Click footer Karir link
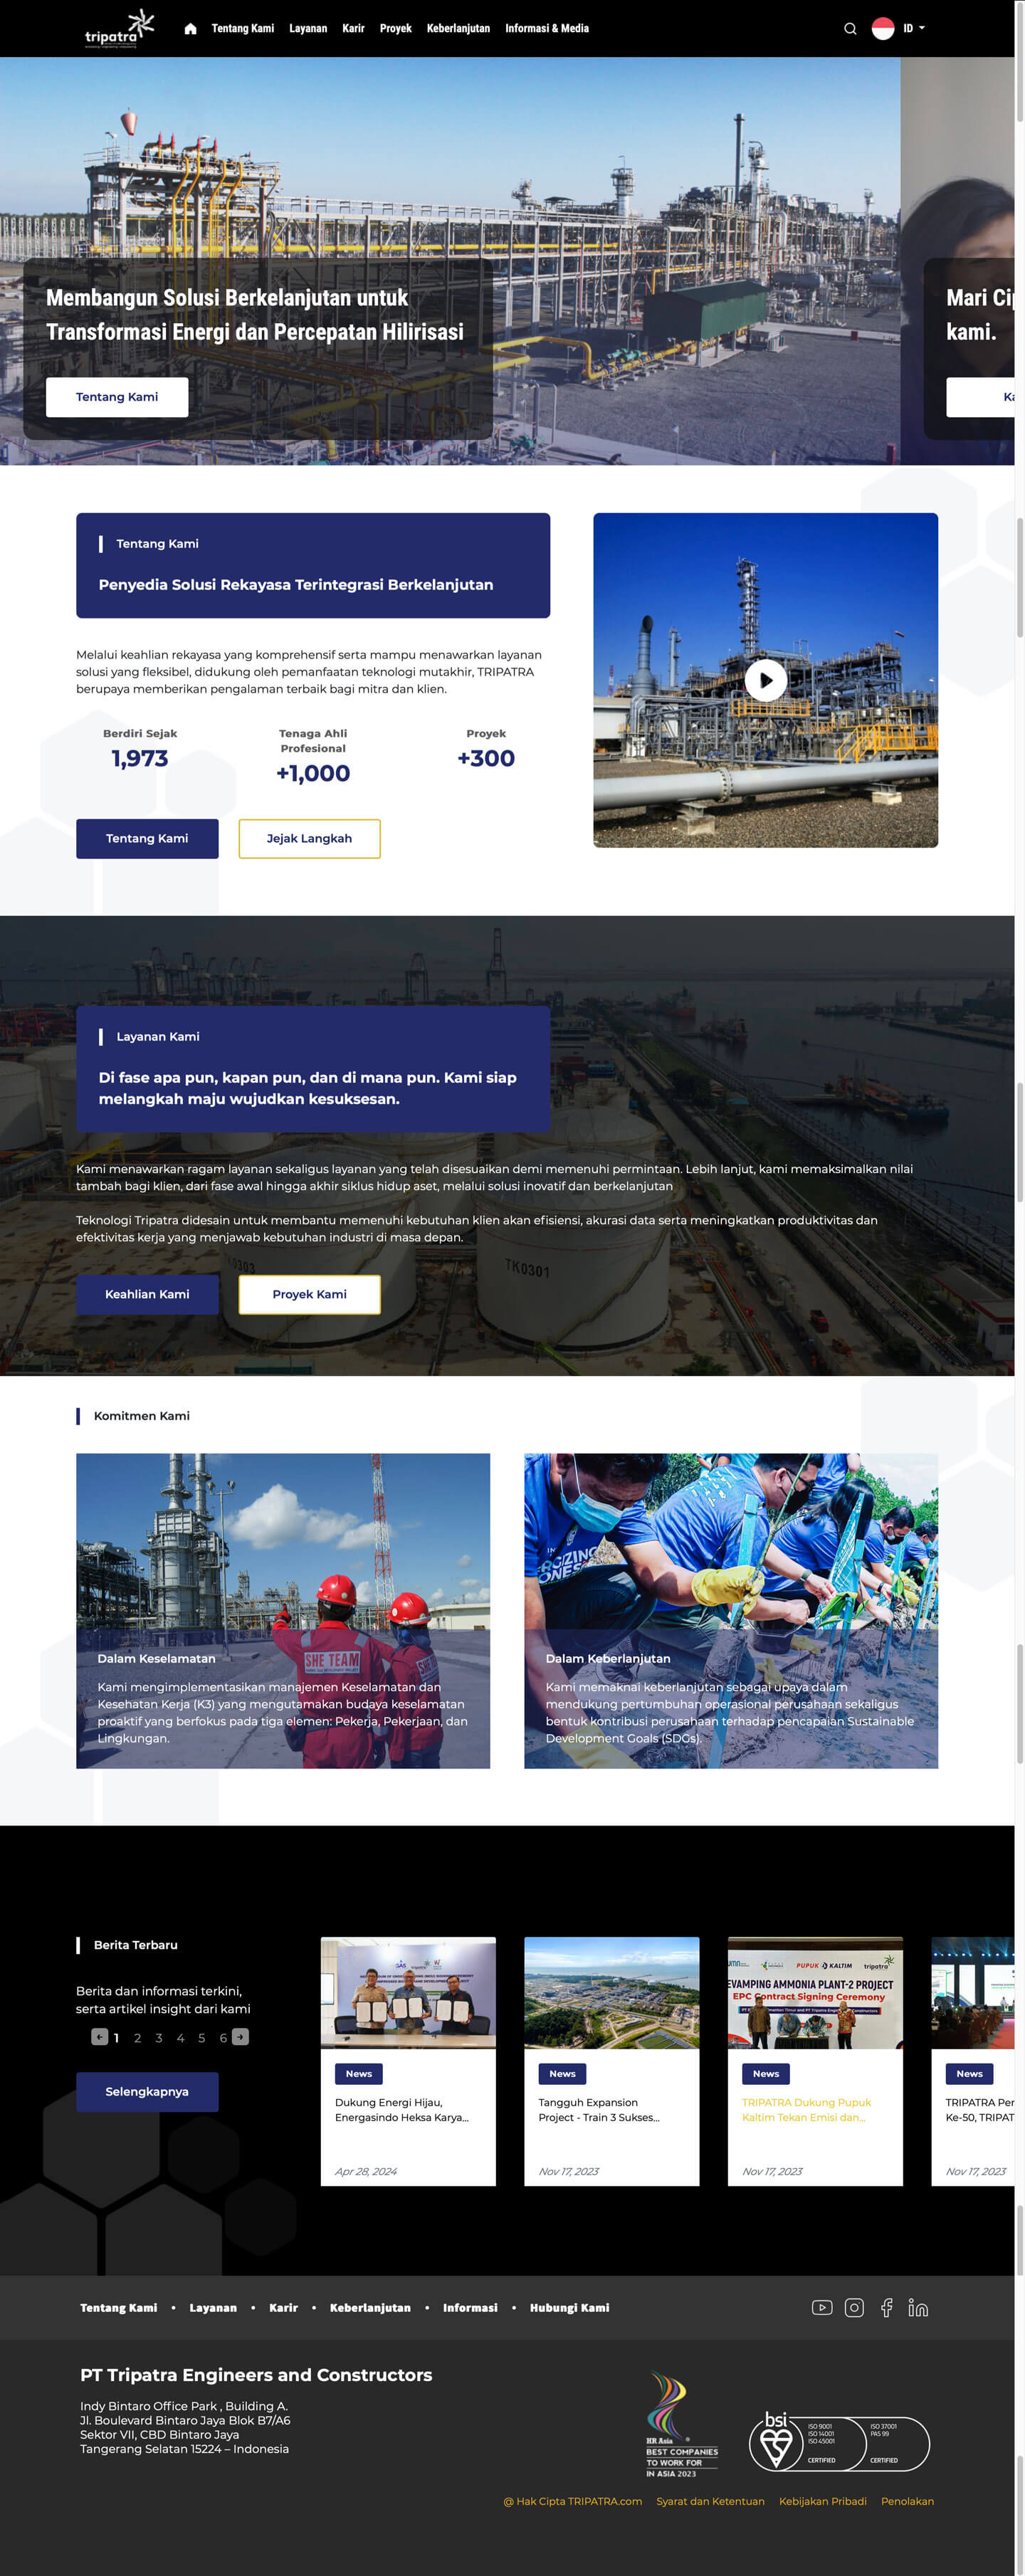The height and width of the screenshot is (2576, 1025). (283, 2308)
